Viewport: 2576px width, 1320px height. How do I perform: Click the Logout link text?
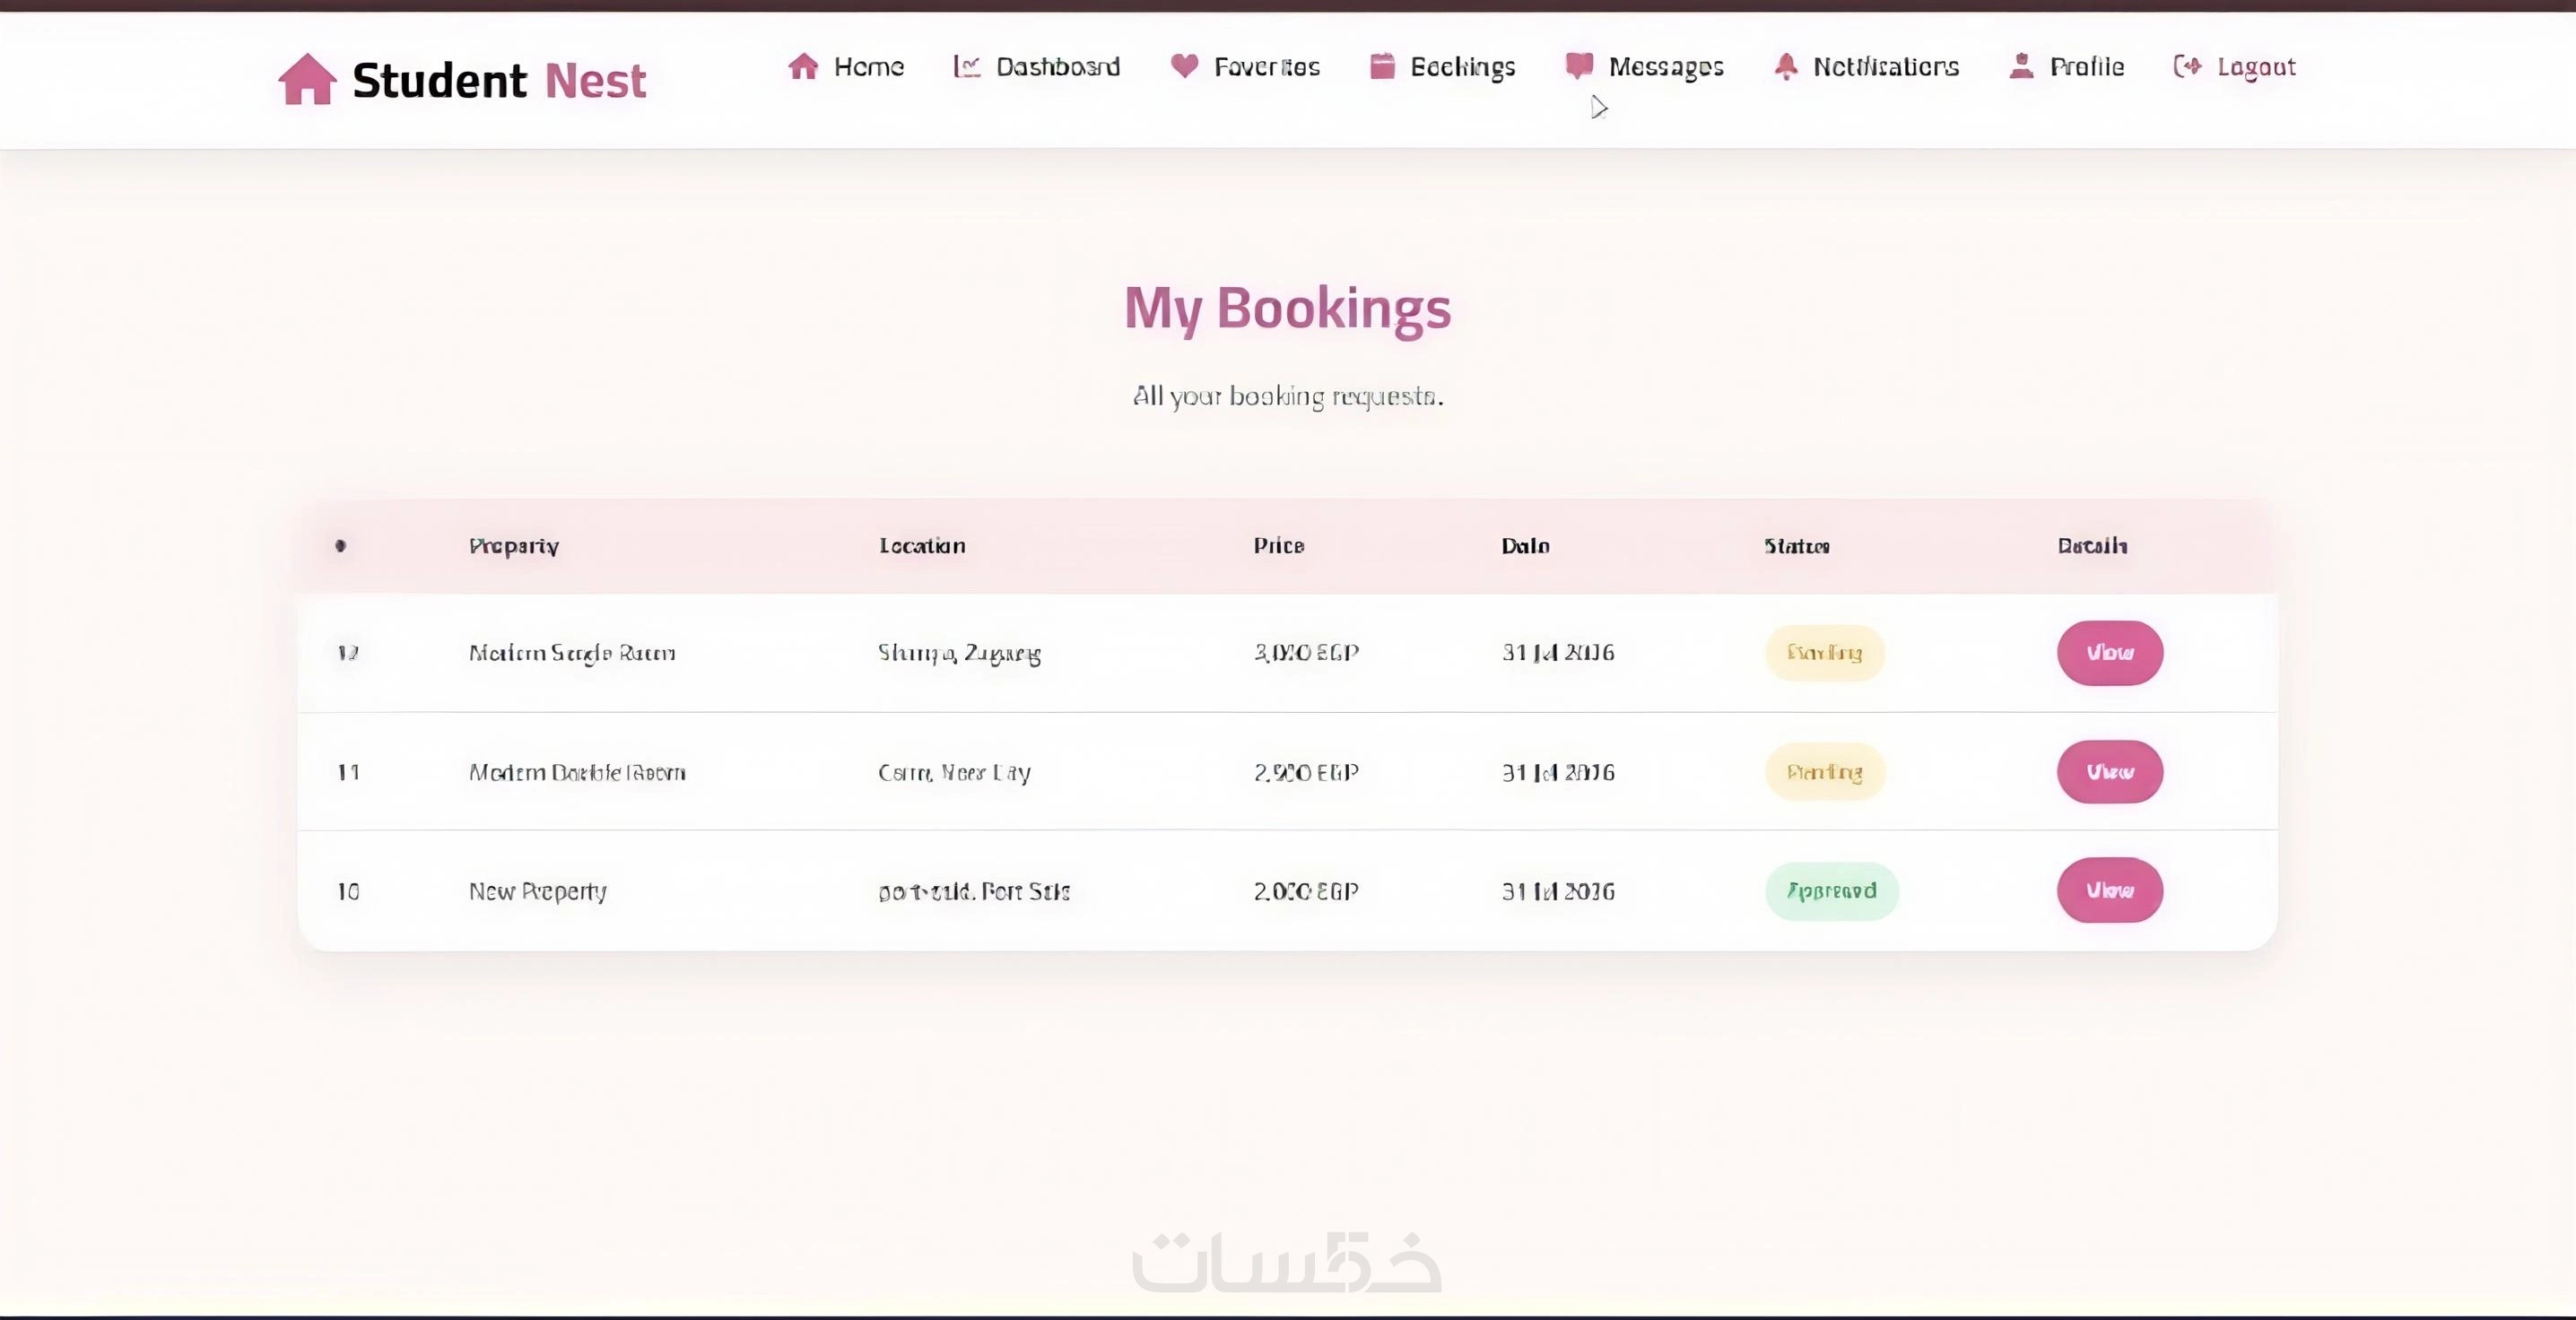[x=2256, y=67]
